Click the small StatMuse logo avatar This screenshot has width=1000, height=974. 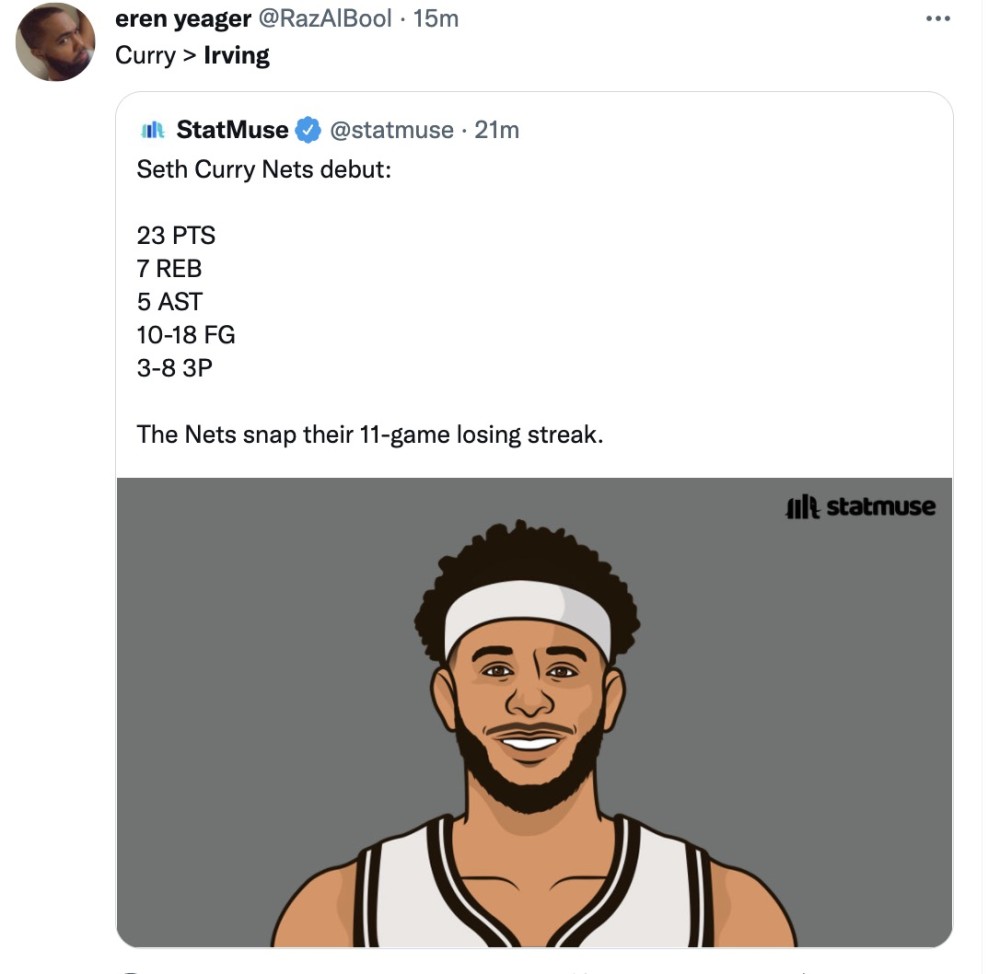click(152, 130)
